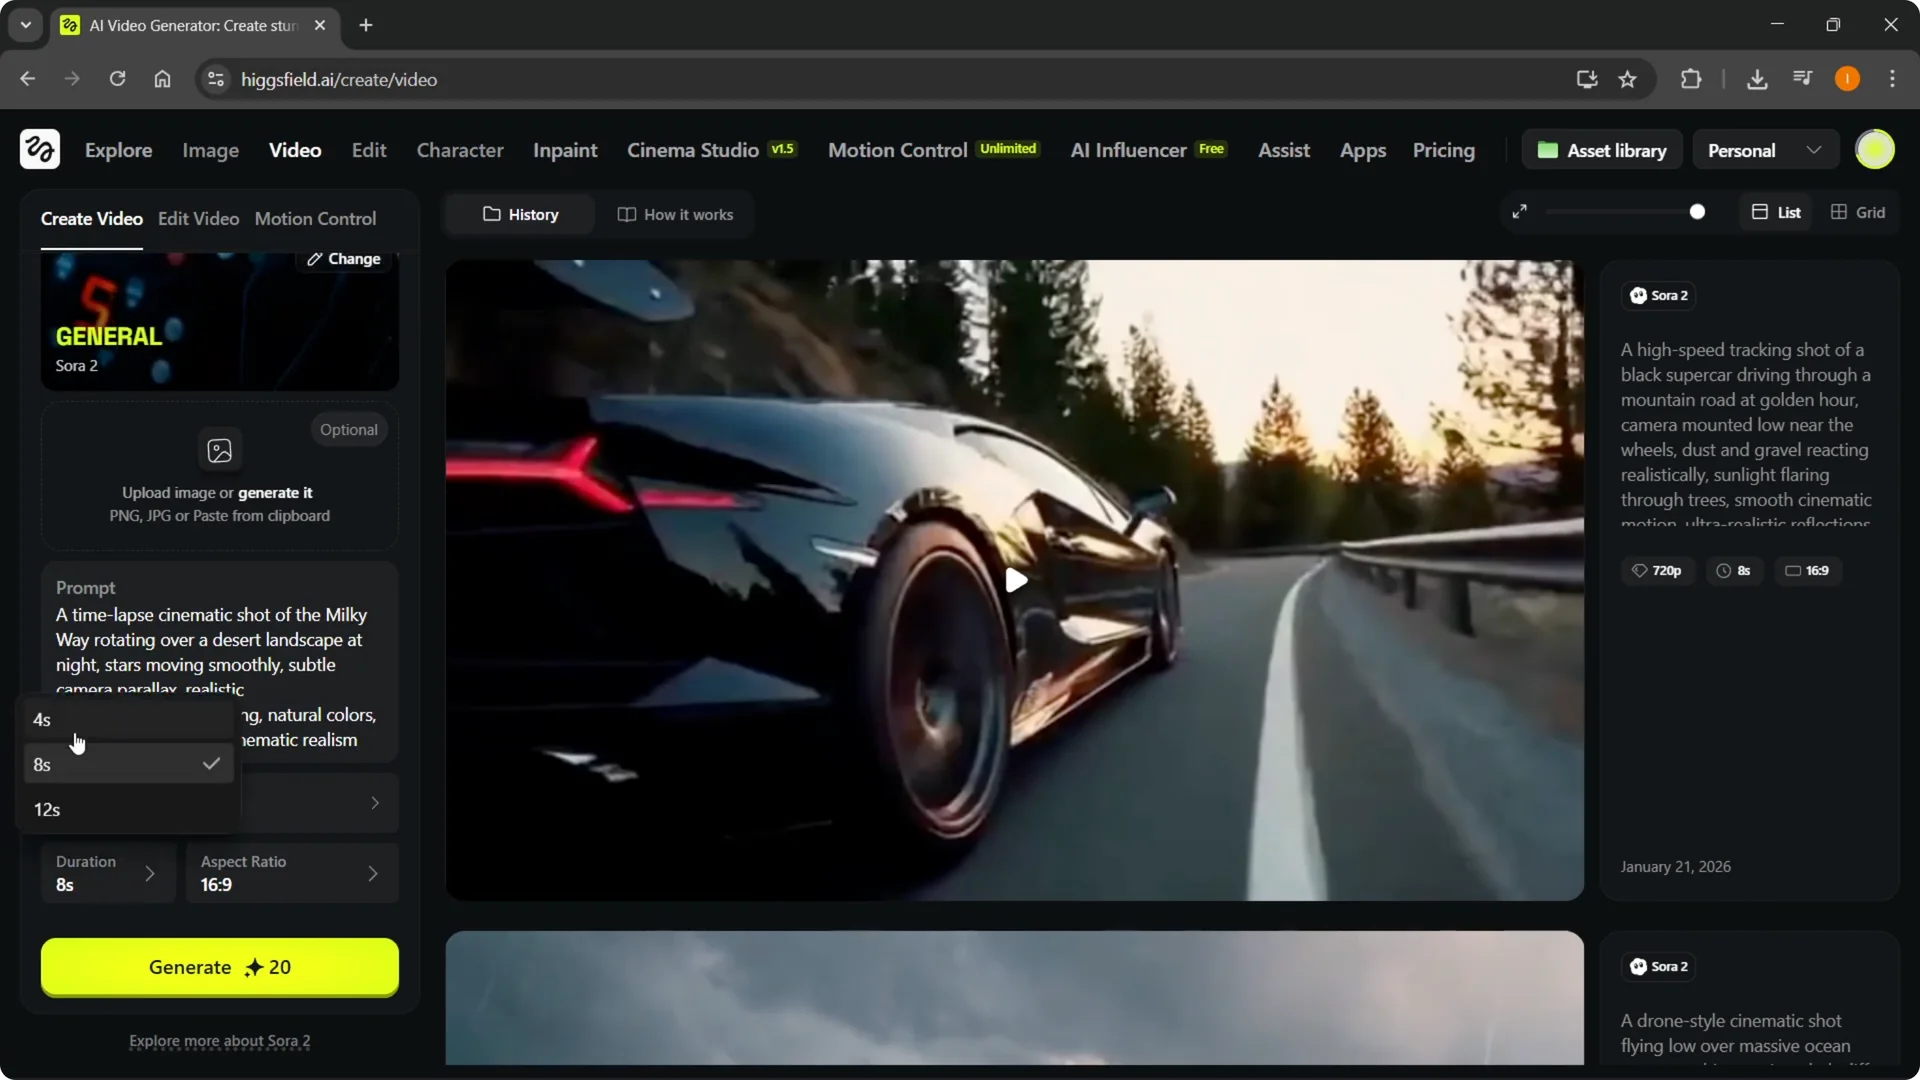Image resolution: width=1920 pixels, height=1080 pixels.
Task: Click the browser extensions puzzle icon
Action: pos(1690,79)
